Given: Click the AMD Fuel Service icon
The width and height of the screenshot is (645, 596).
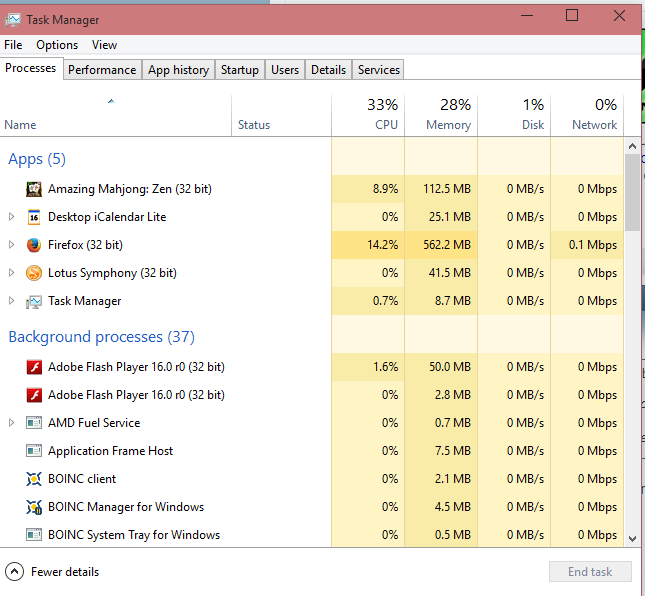Looking at the screenshot, I should click(34, 422).
